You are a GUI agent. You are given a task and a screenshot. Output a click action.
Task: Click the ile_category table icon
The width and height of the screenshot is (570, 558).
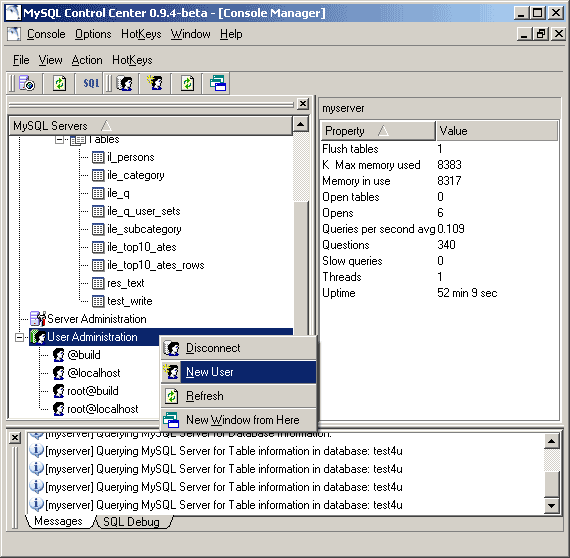point(98,175)
